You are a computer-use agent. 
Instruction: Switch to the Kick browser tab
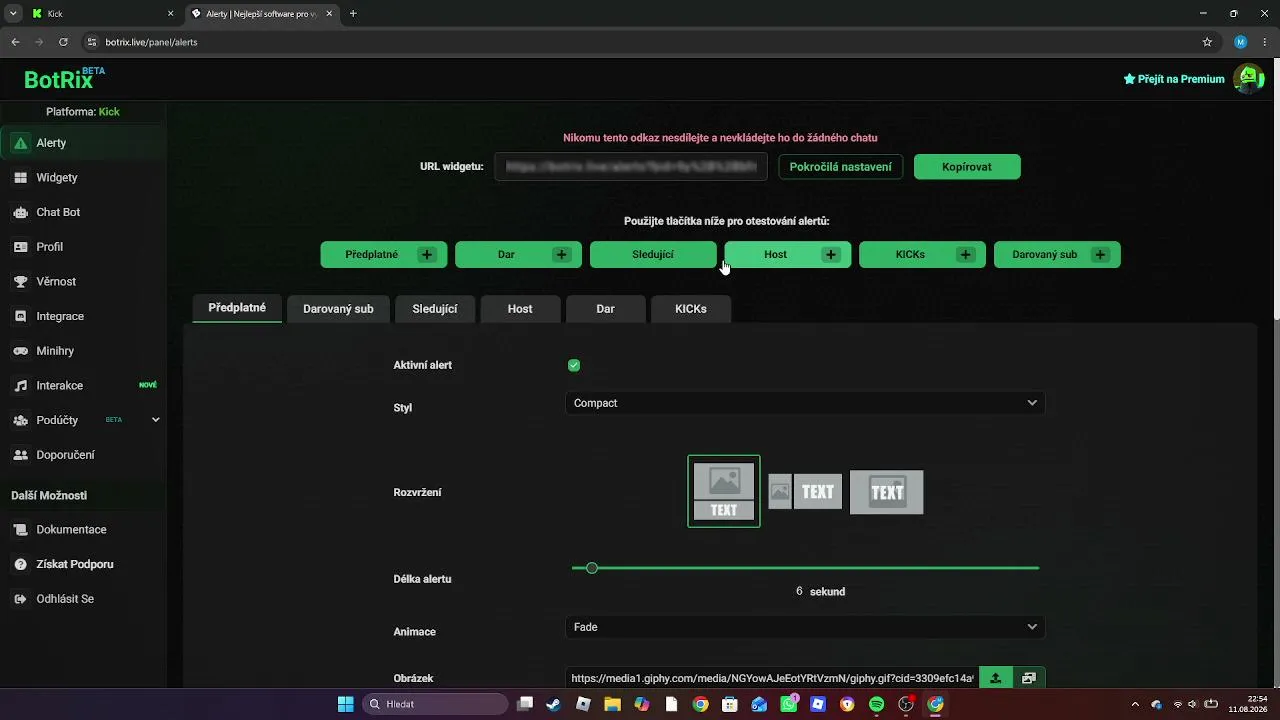tap(100, 14)
